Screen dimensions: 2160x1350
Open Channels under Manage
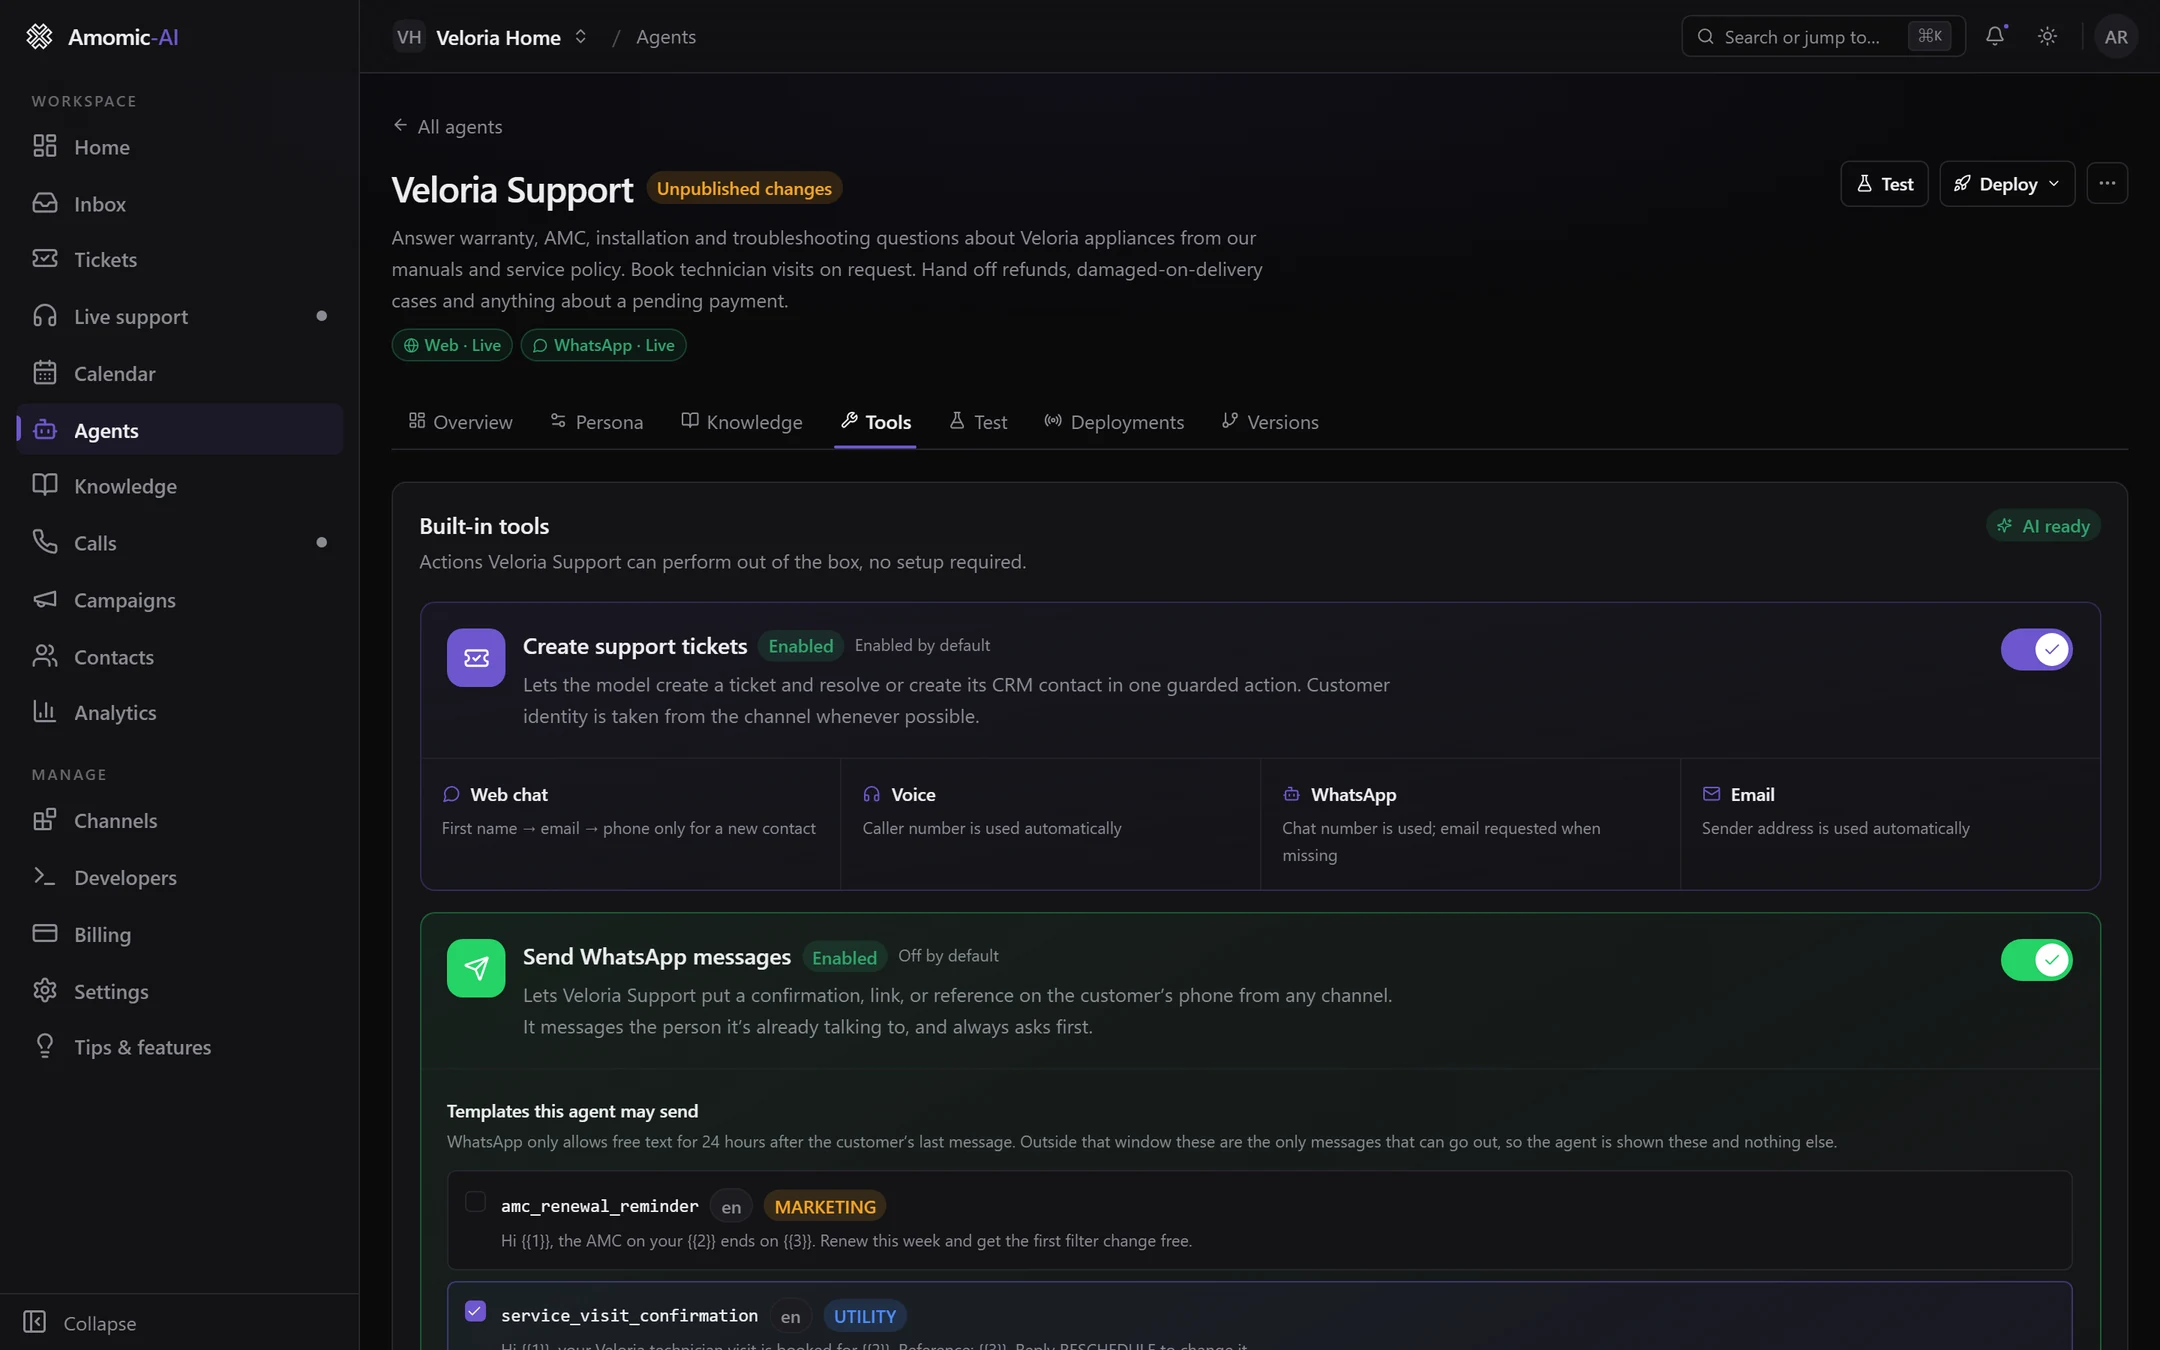tap(180, 820)
